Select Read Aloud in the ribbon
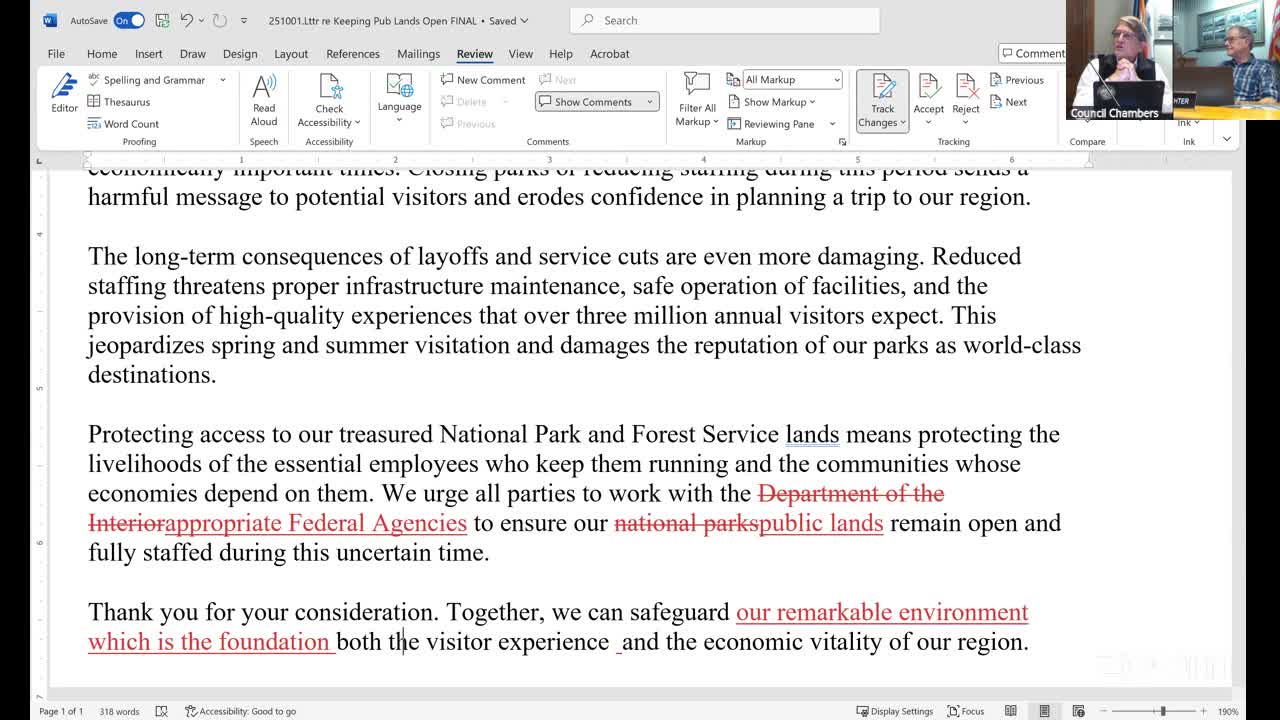 pyautogui.click(x=263, y=97)
